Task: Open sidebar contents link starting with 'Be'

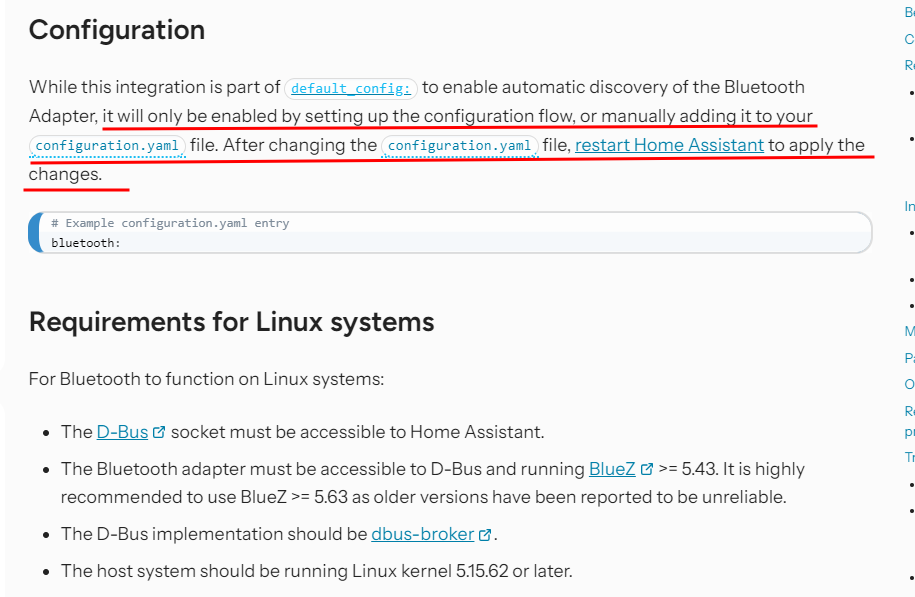Action: click(x=909, y=12)
